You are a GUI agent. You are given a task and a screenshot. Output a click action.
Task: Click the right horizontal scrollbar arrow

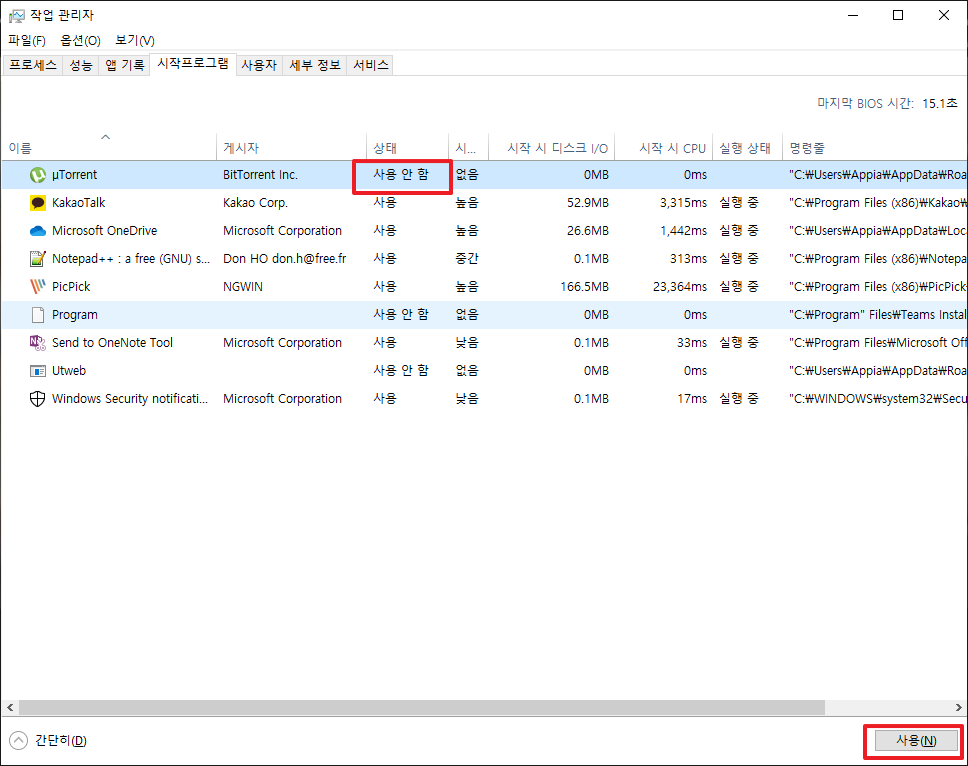tap(959, 707)
